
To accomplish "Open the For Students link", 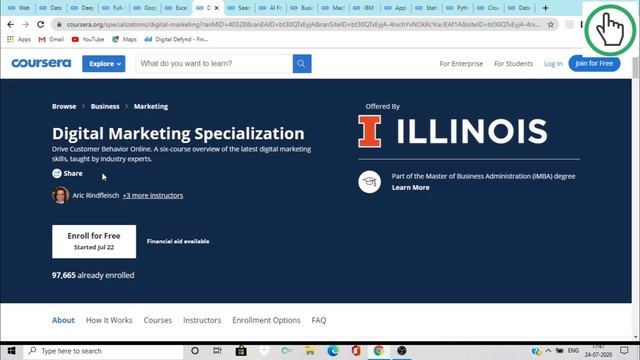I will tap(513, 64).
